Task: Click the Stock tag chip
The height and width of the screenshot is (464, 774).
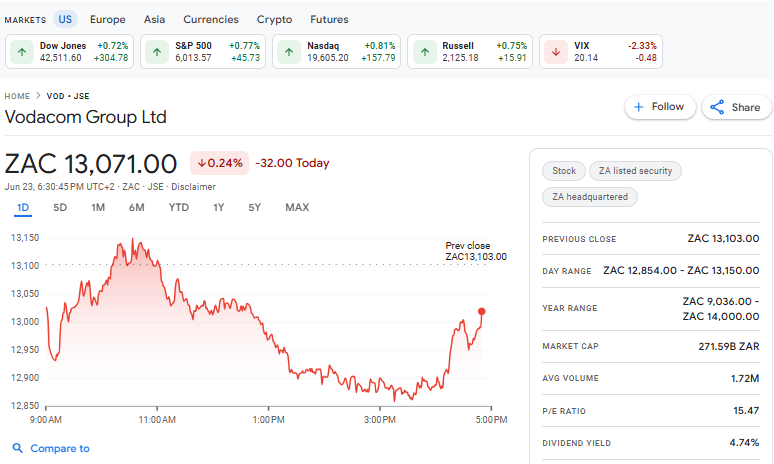Action: (564, 171)
